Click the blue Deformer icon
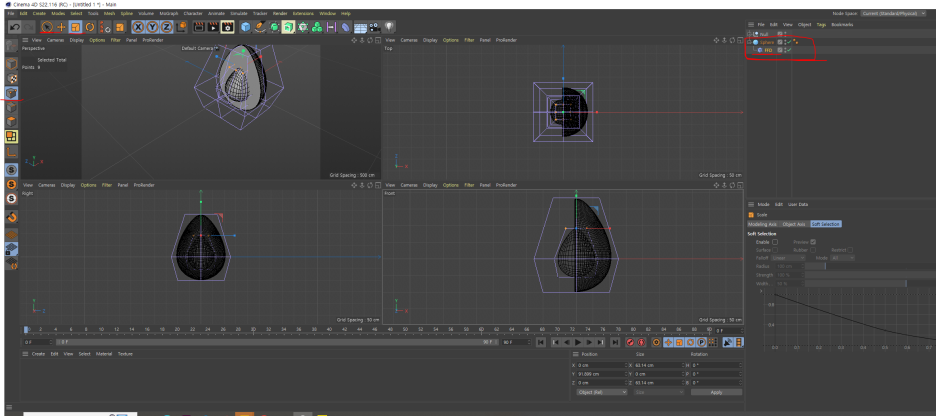The width and height of the screenshot is (936, 416). (x=346, y=27)
